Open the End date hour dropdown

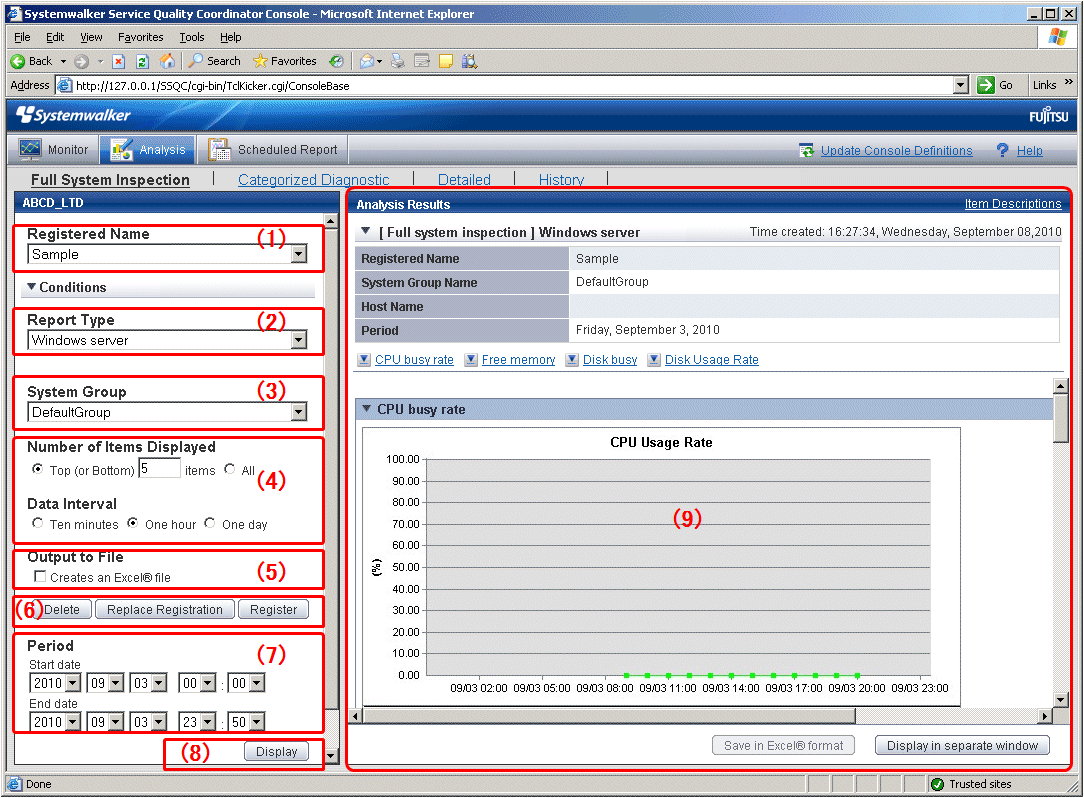207,722
